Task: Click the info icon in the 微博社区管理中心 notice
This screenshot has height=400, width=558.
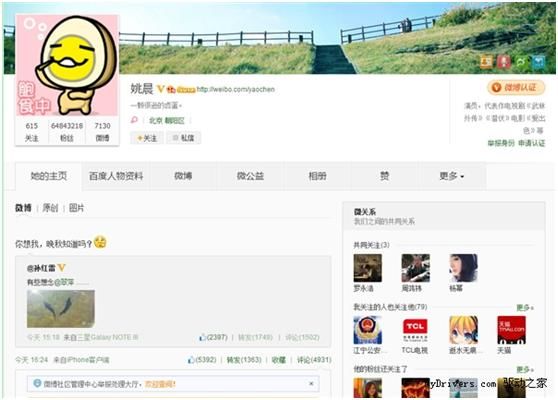Action: [x=37, y=383]
